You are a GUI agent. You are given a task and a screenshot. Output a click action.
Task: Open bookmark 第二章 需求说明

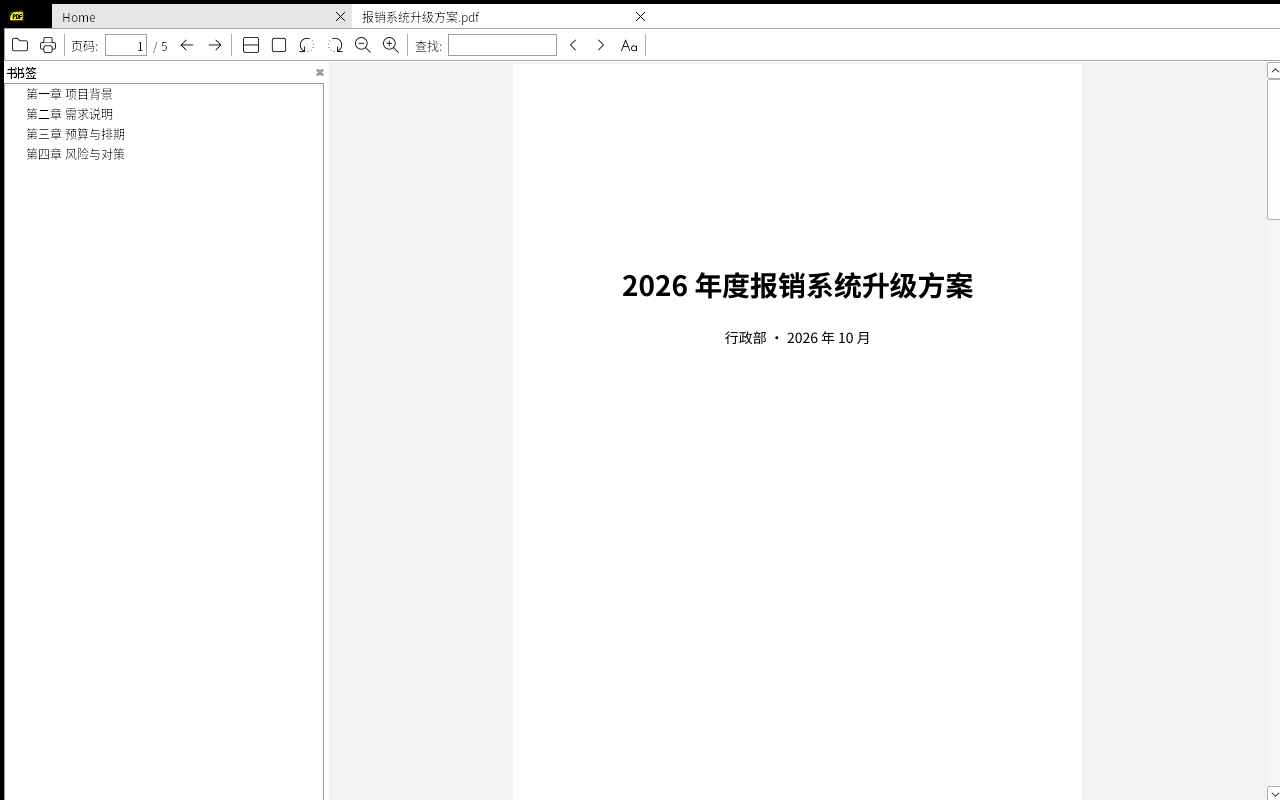[69, 114]
